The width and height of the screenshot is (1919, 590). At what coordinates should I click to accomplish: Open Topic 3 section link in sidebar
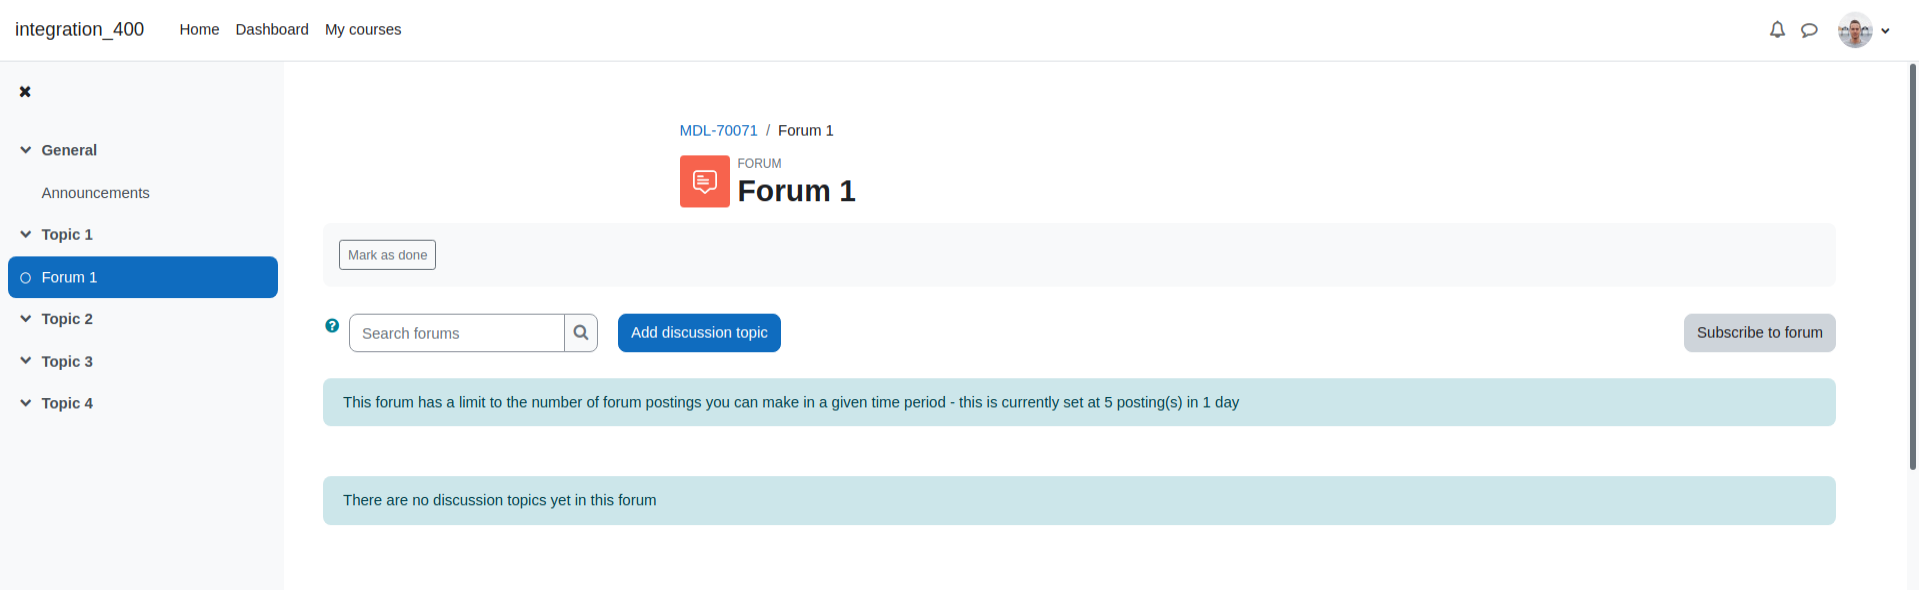click(67, 361)
